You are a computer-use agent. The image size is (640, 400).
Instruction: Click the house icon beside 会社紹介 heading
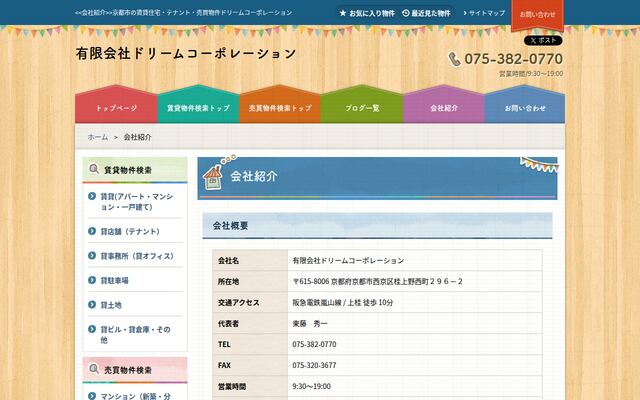coord(213,177)
